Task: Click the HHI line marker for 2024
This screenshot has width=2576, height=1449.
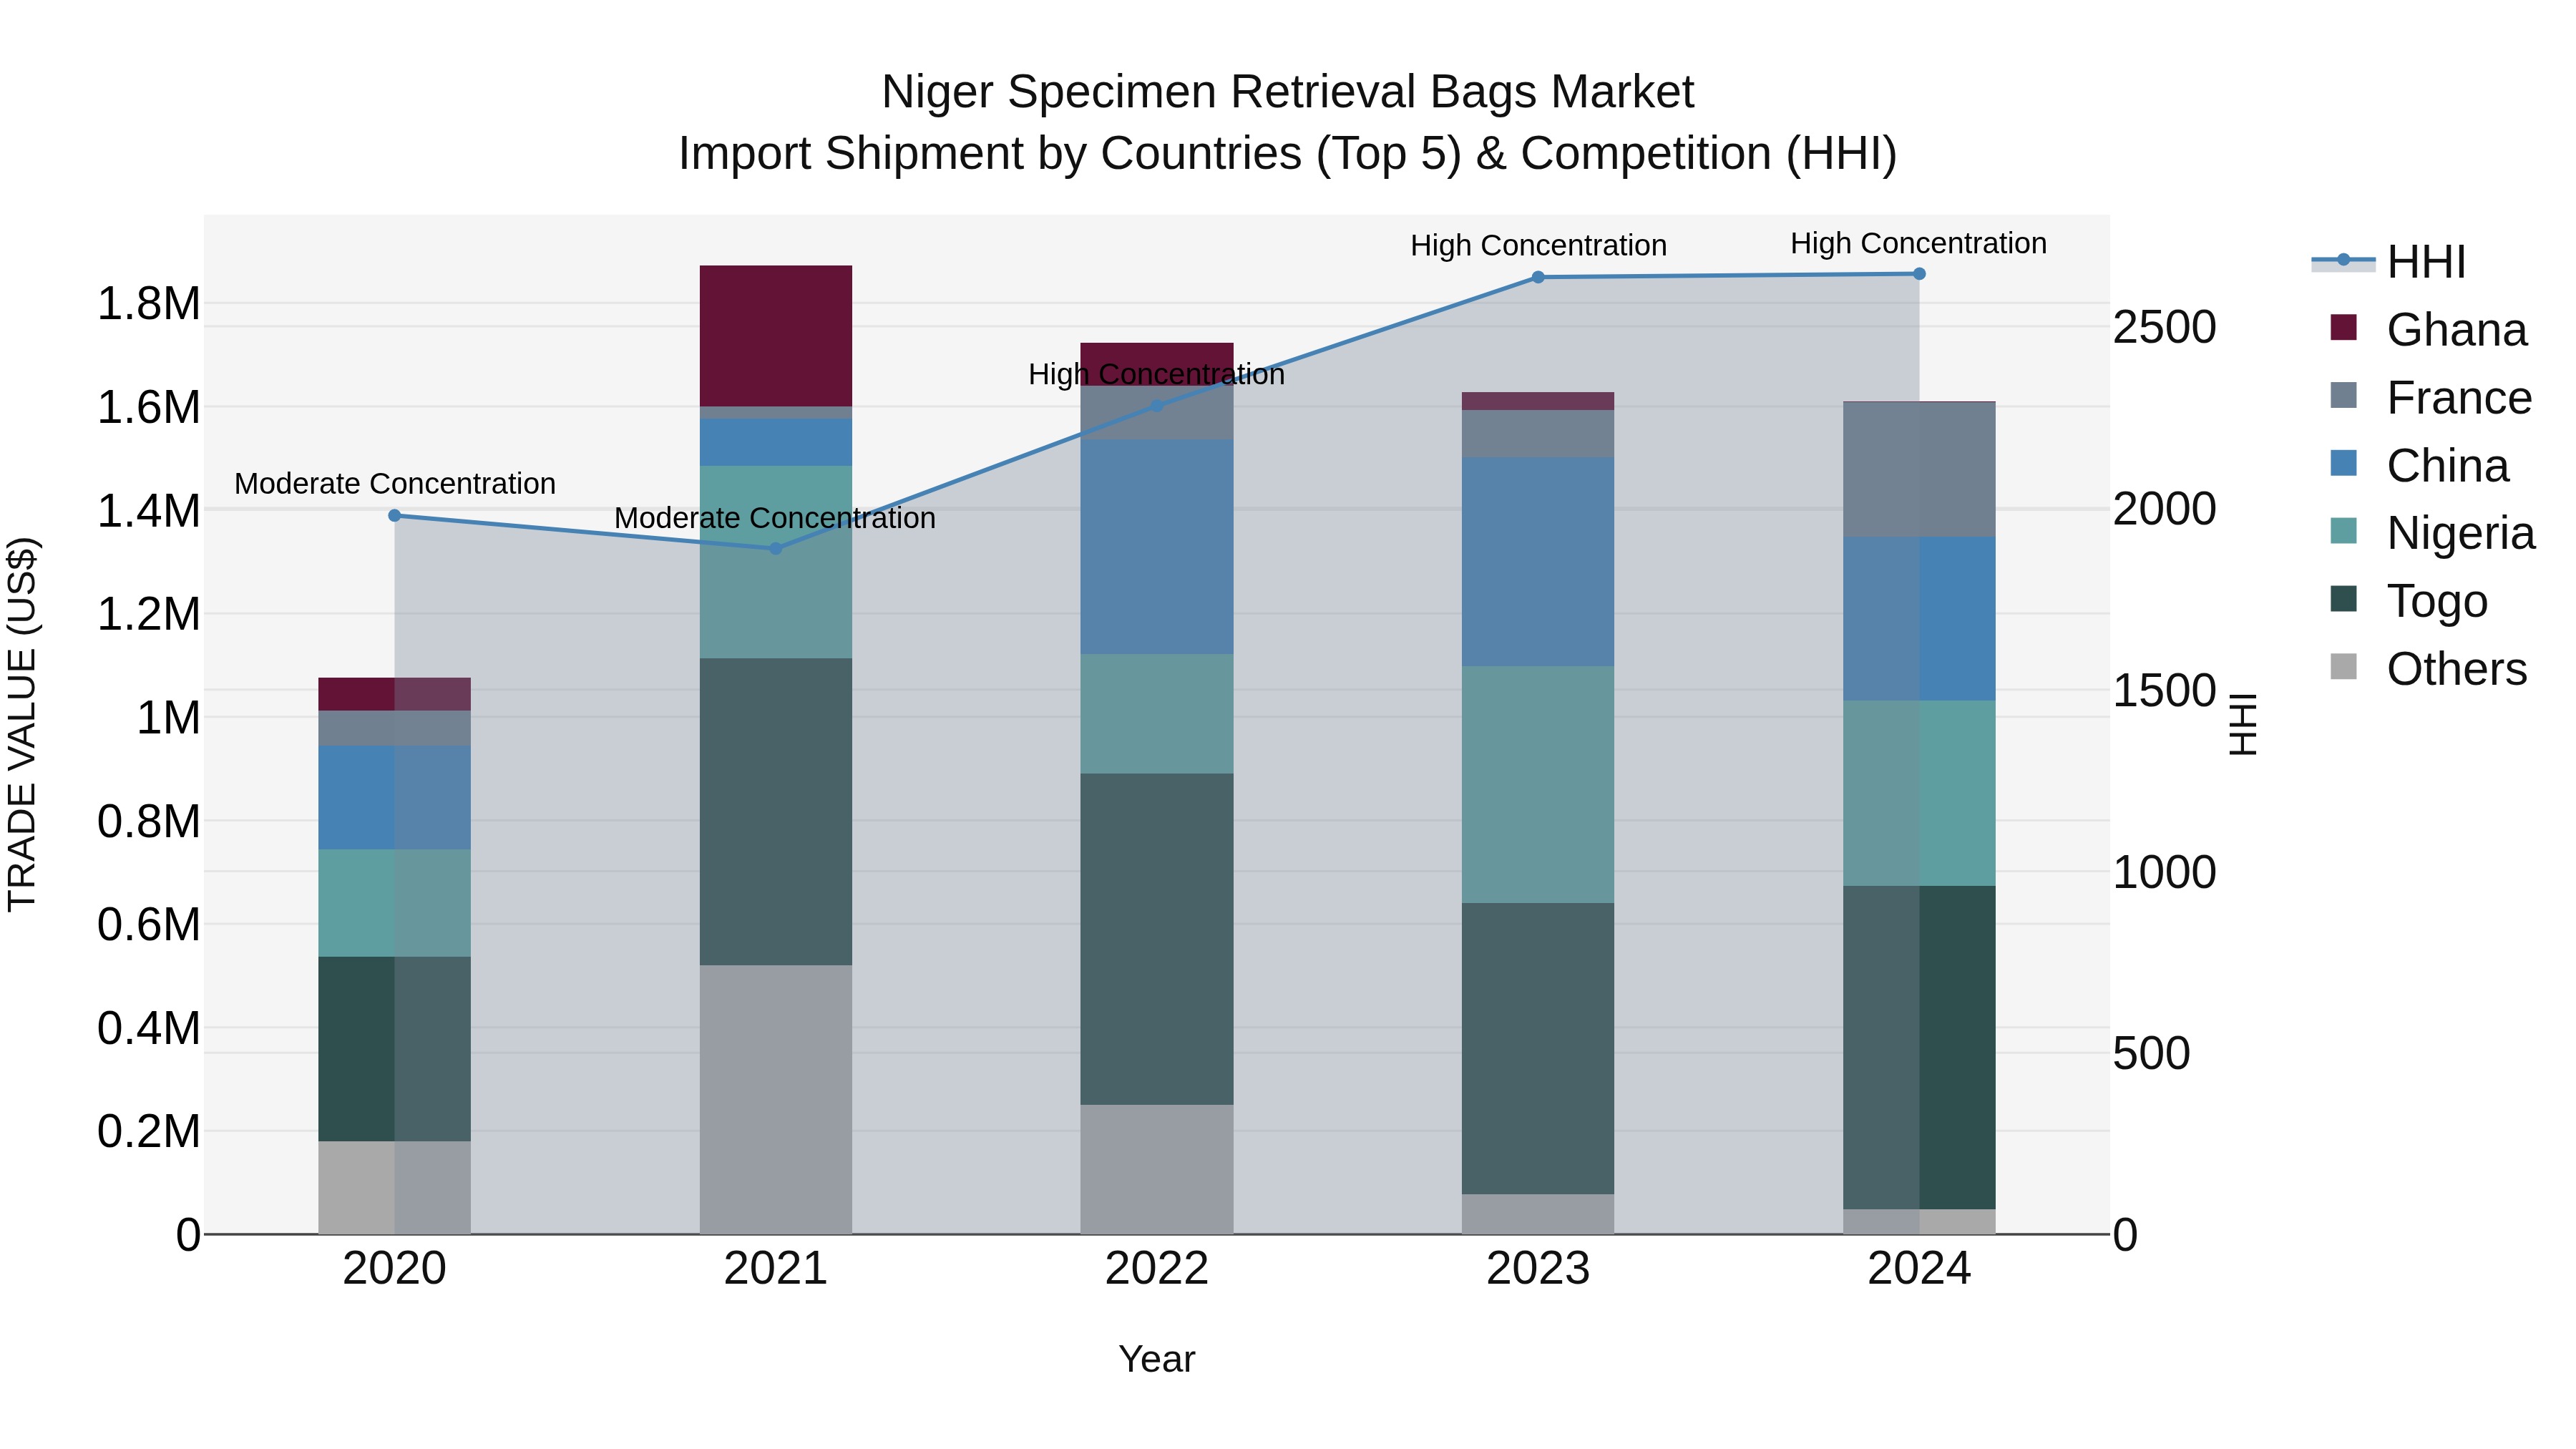Action: click(1919, 273)
